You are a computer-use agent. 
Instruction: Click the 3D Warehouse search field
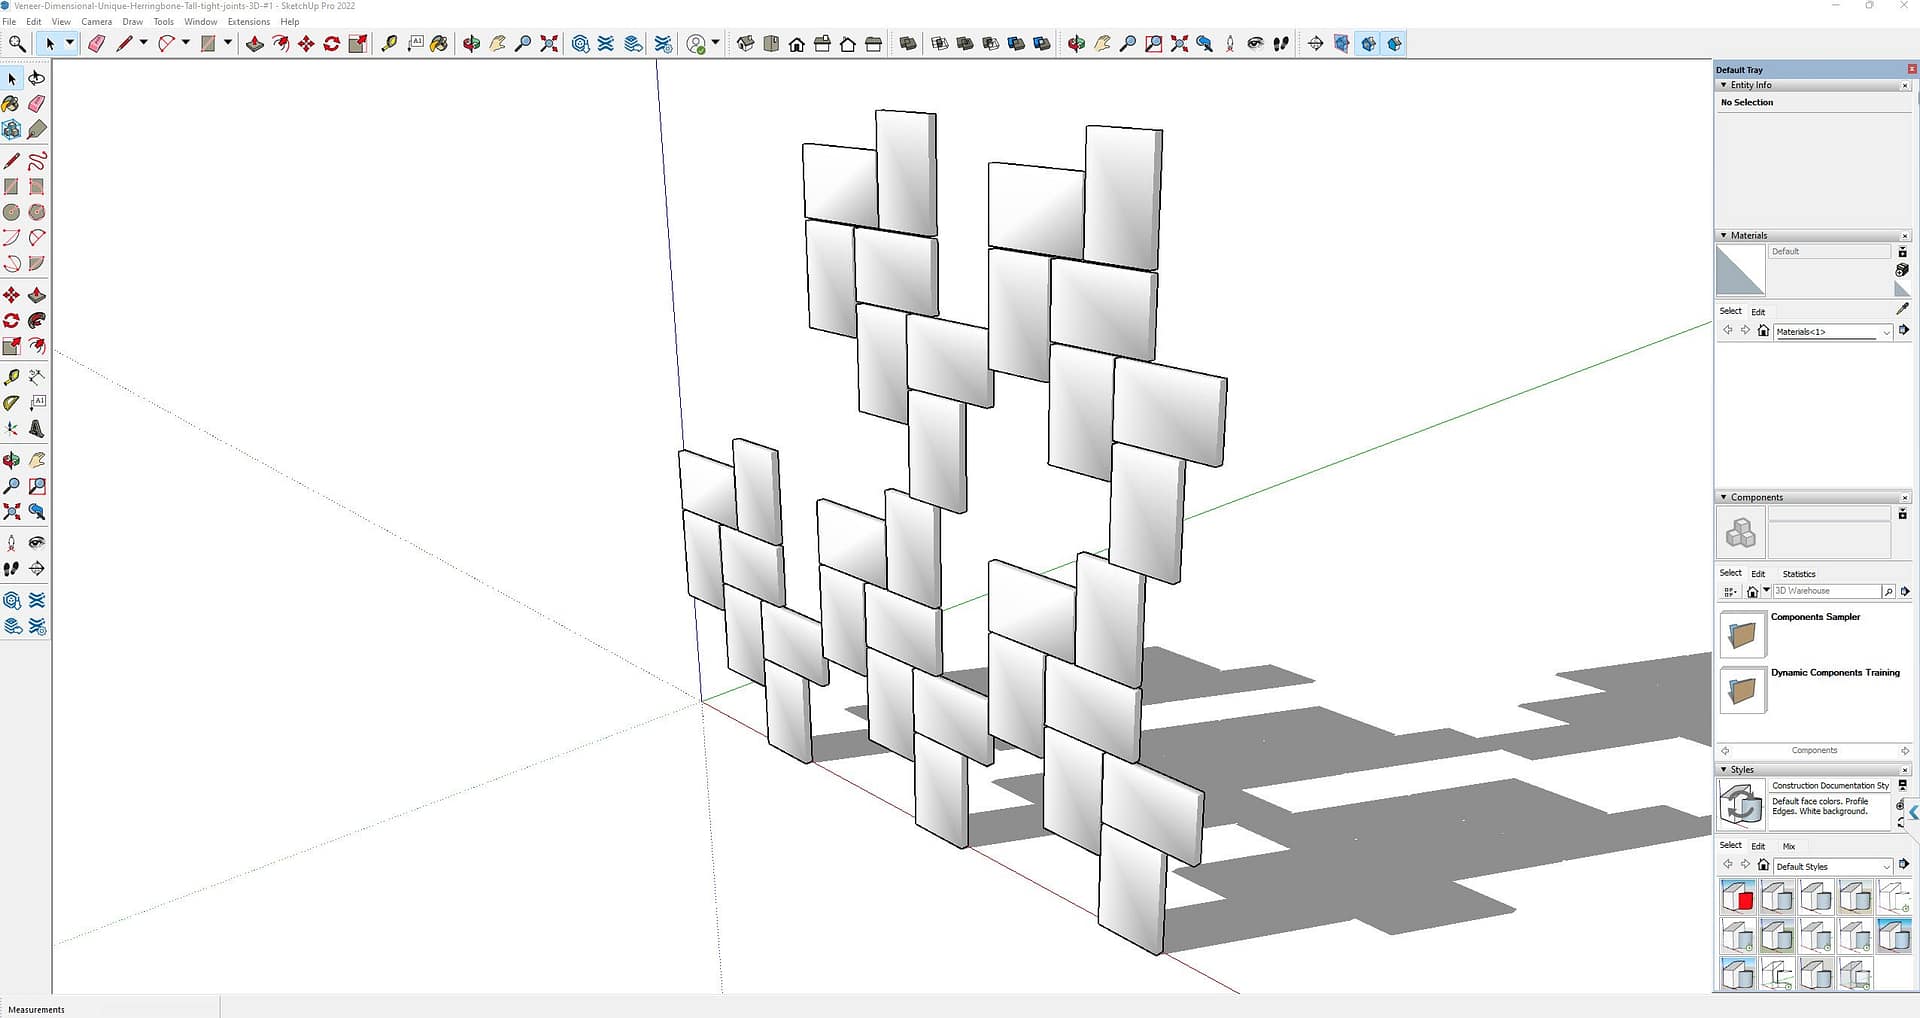(1826, 591)
